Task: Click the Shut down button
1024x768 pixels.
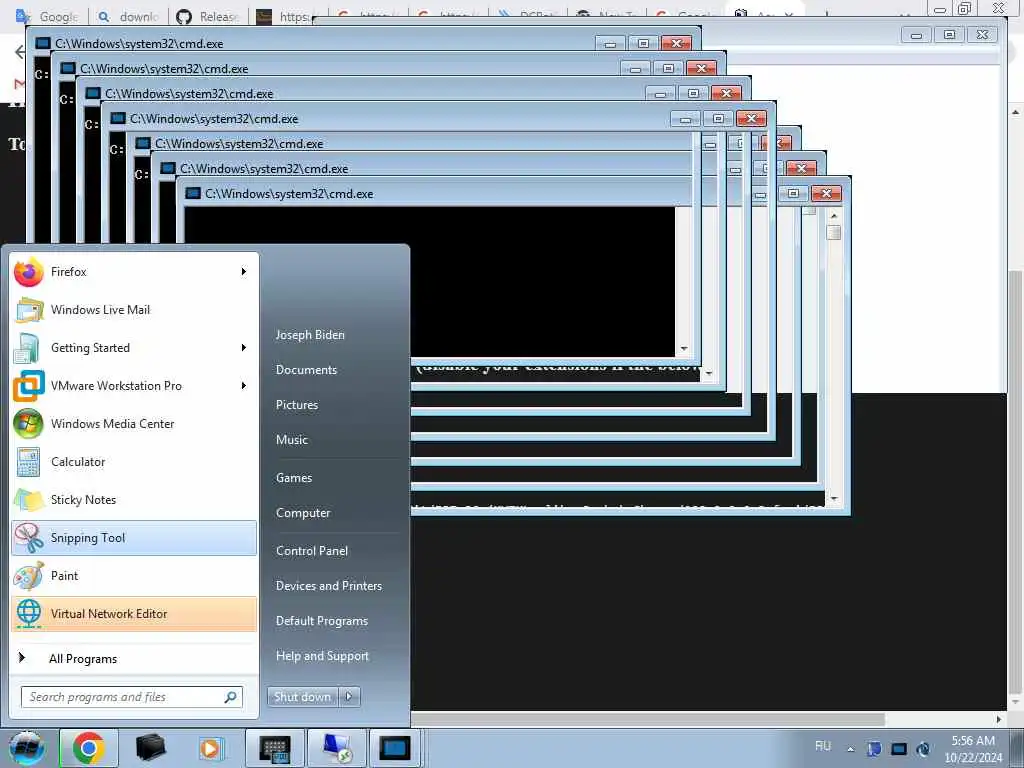Action: click(x=302, y=697)
